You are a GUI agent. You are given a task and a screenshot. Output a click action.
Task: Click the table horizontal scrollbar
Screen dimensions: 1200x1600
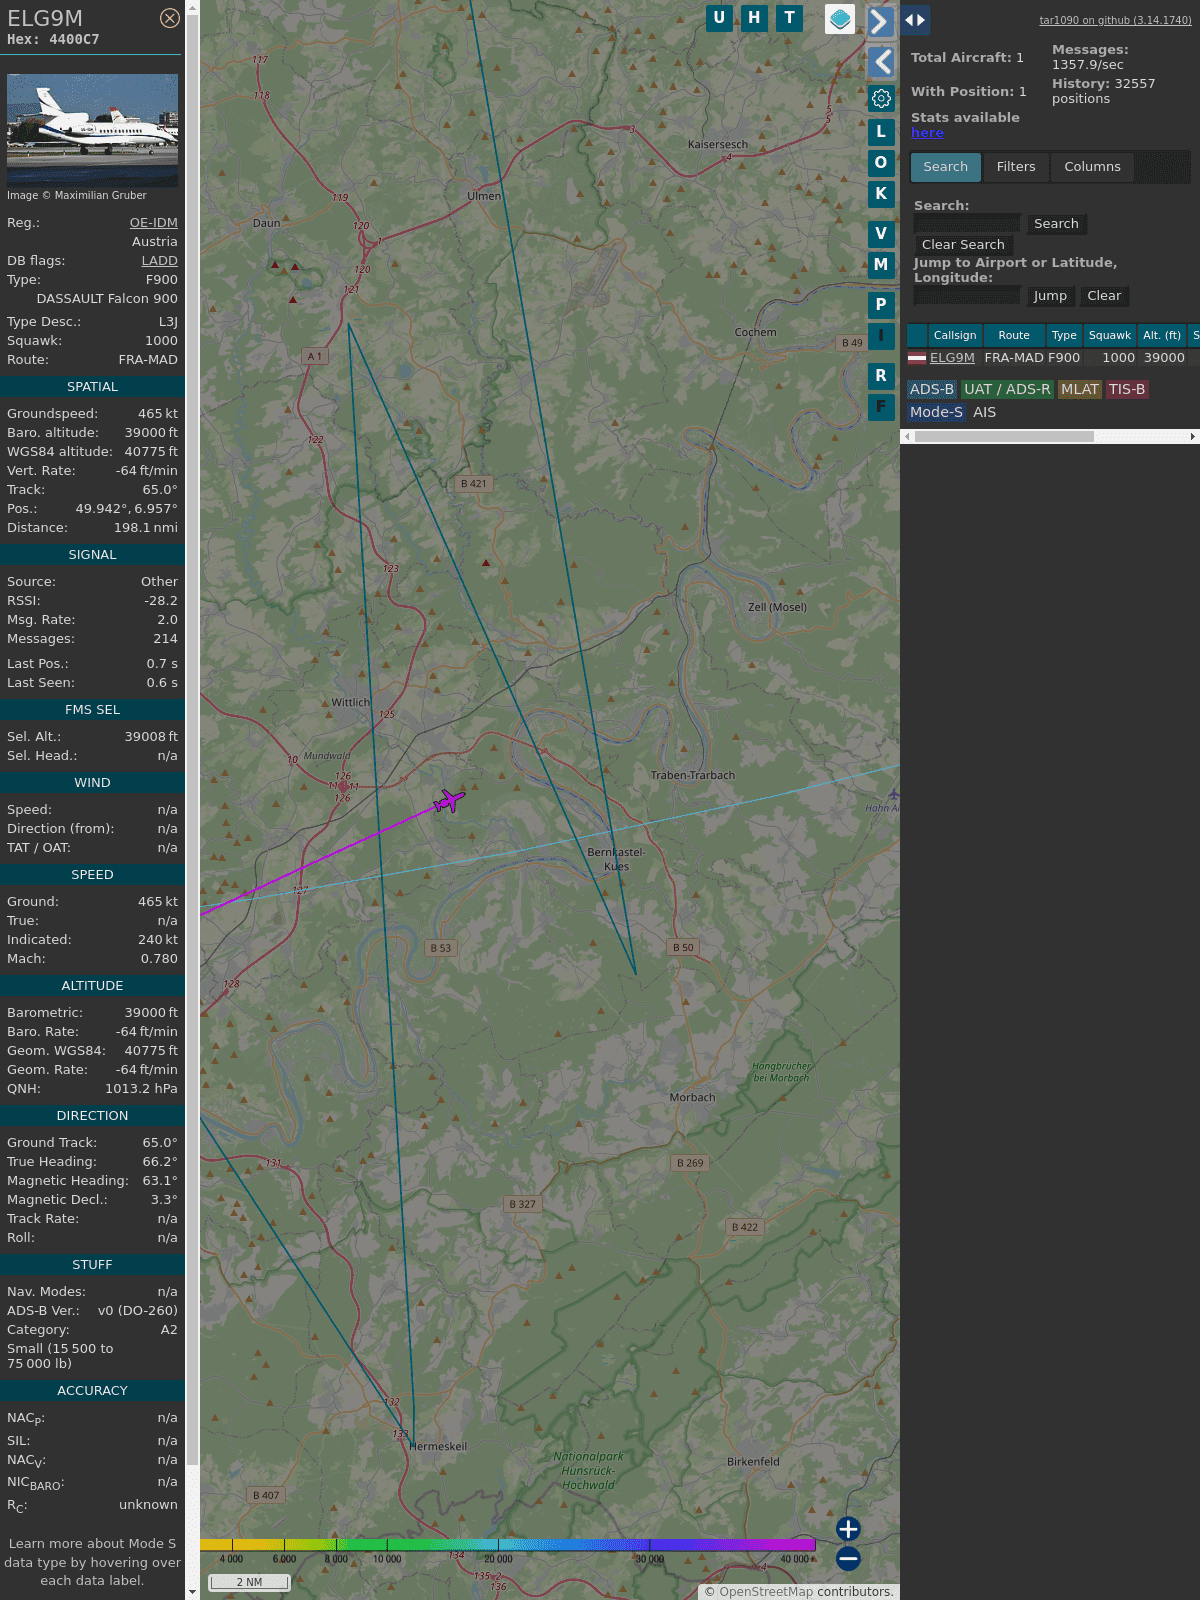point(1004,437)
